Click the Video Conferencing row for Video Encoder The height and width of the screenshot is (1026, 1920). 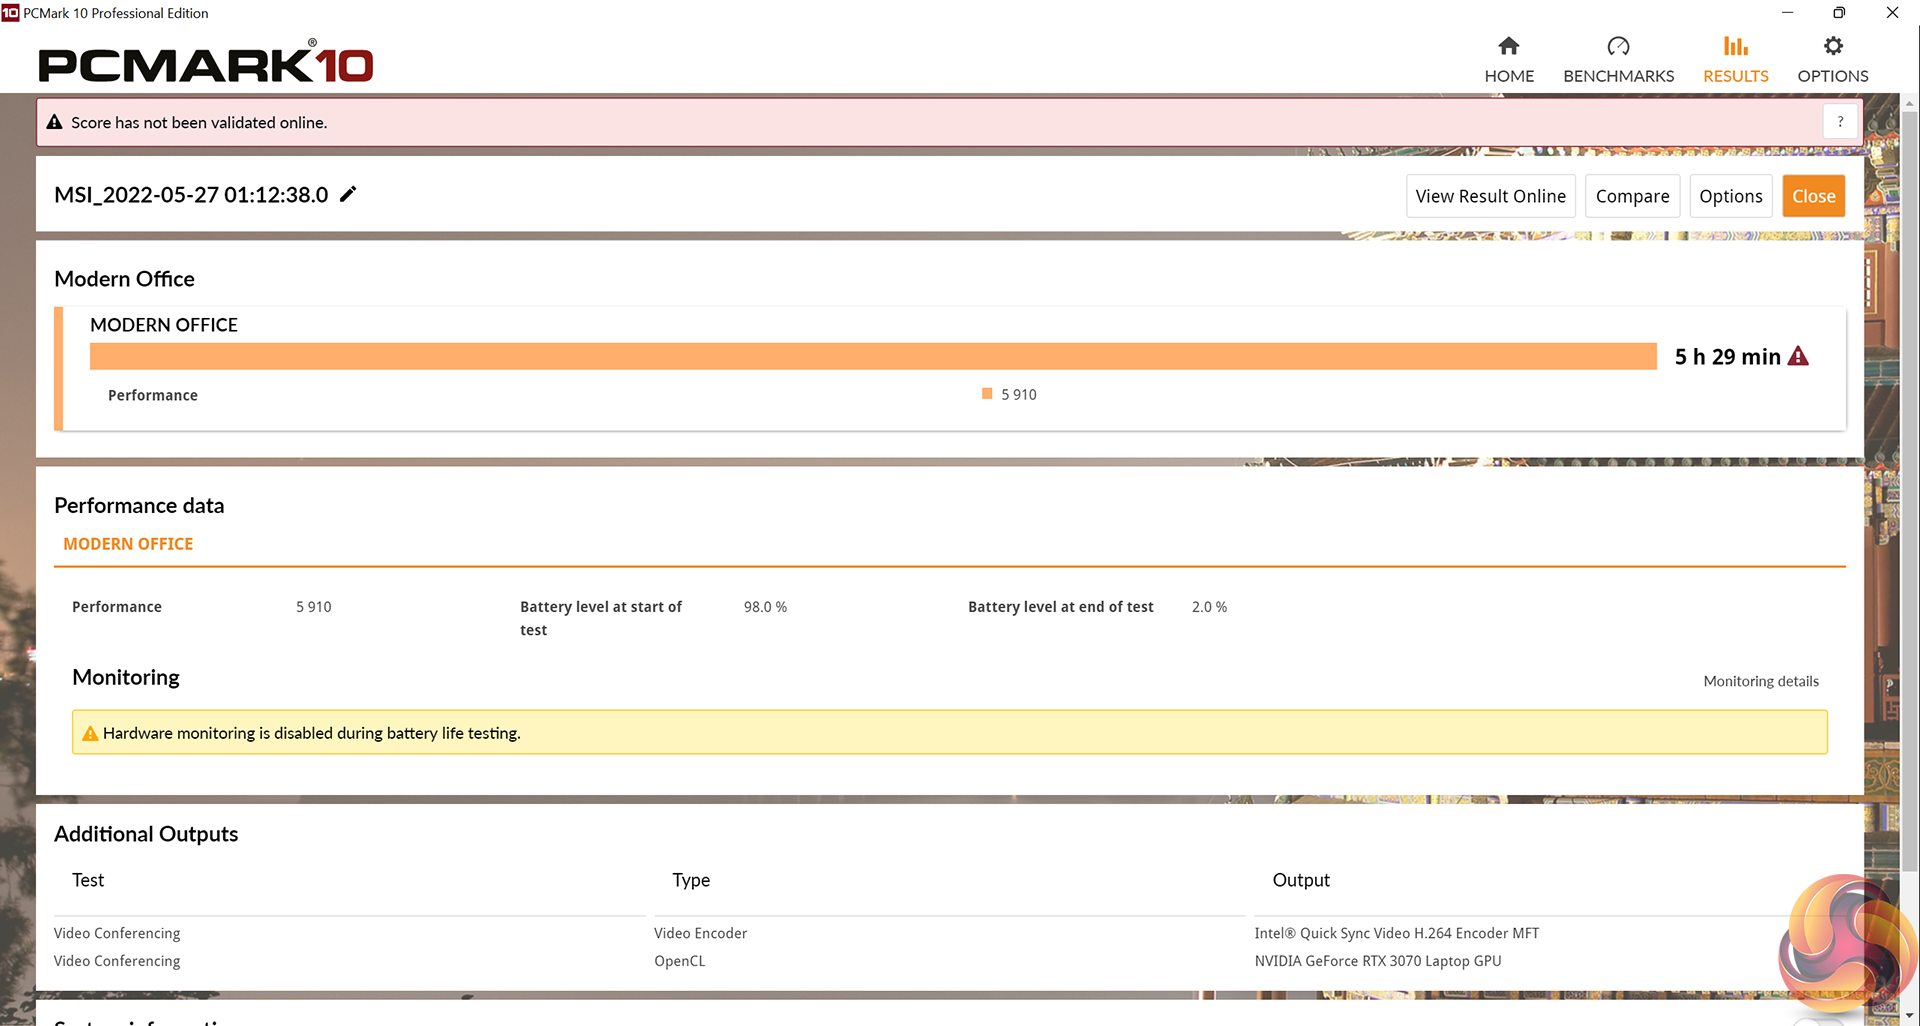pos(117,933)
